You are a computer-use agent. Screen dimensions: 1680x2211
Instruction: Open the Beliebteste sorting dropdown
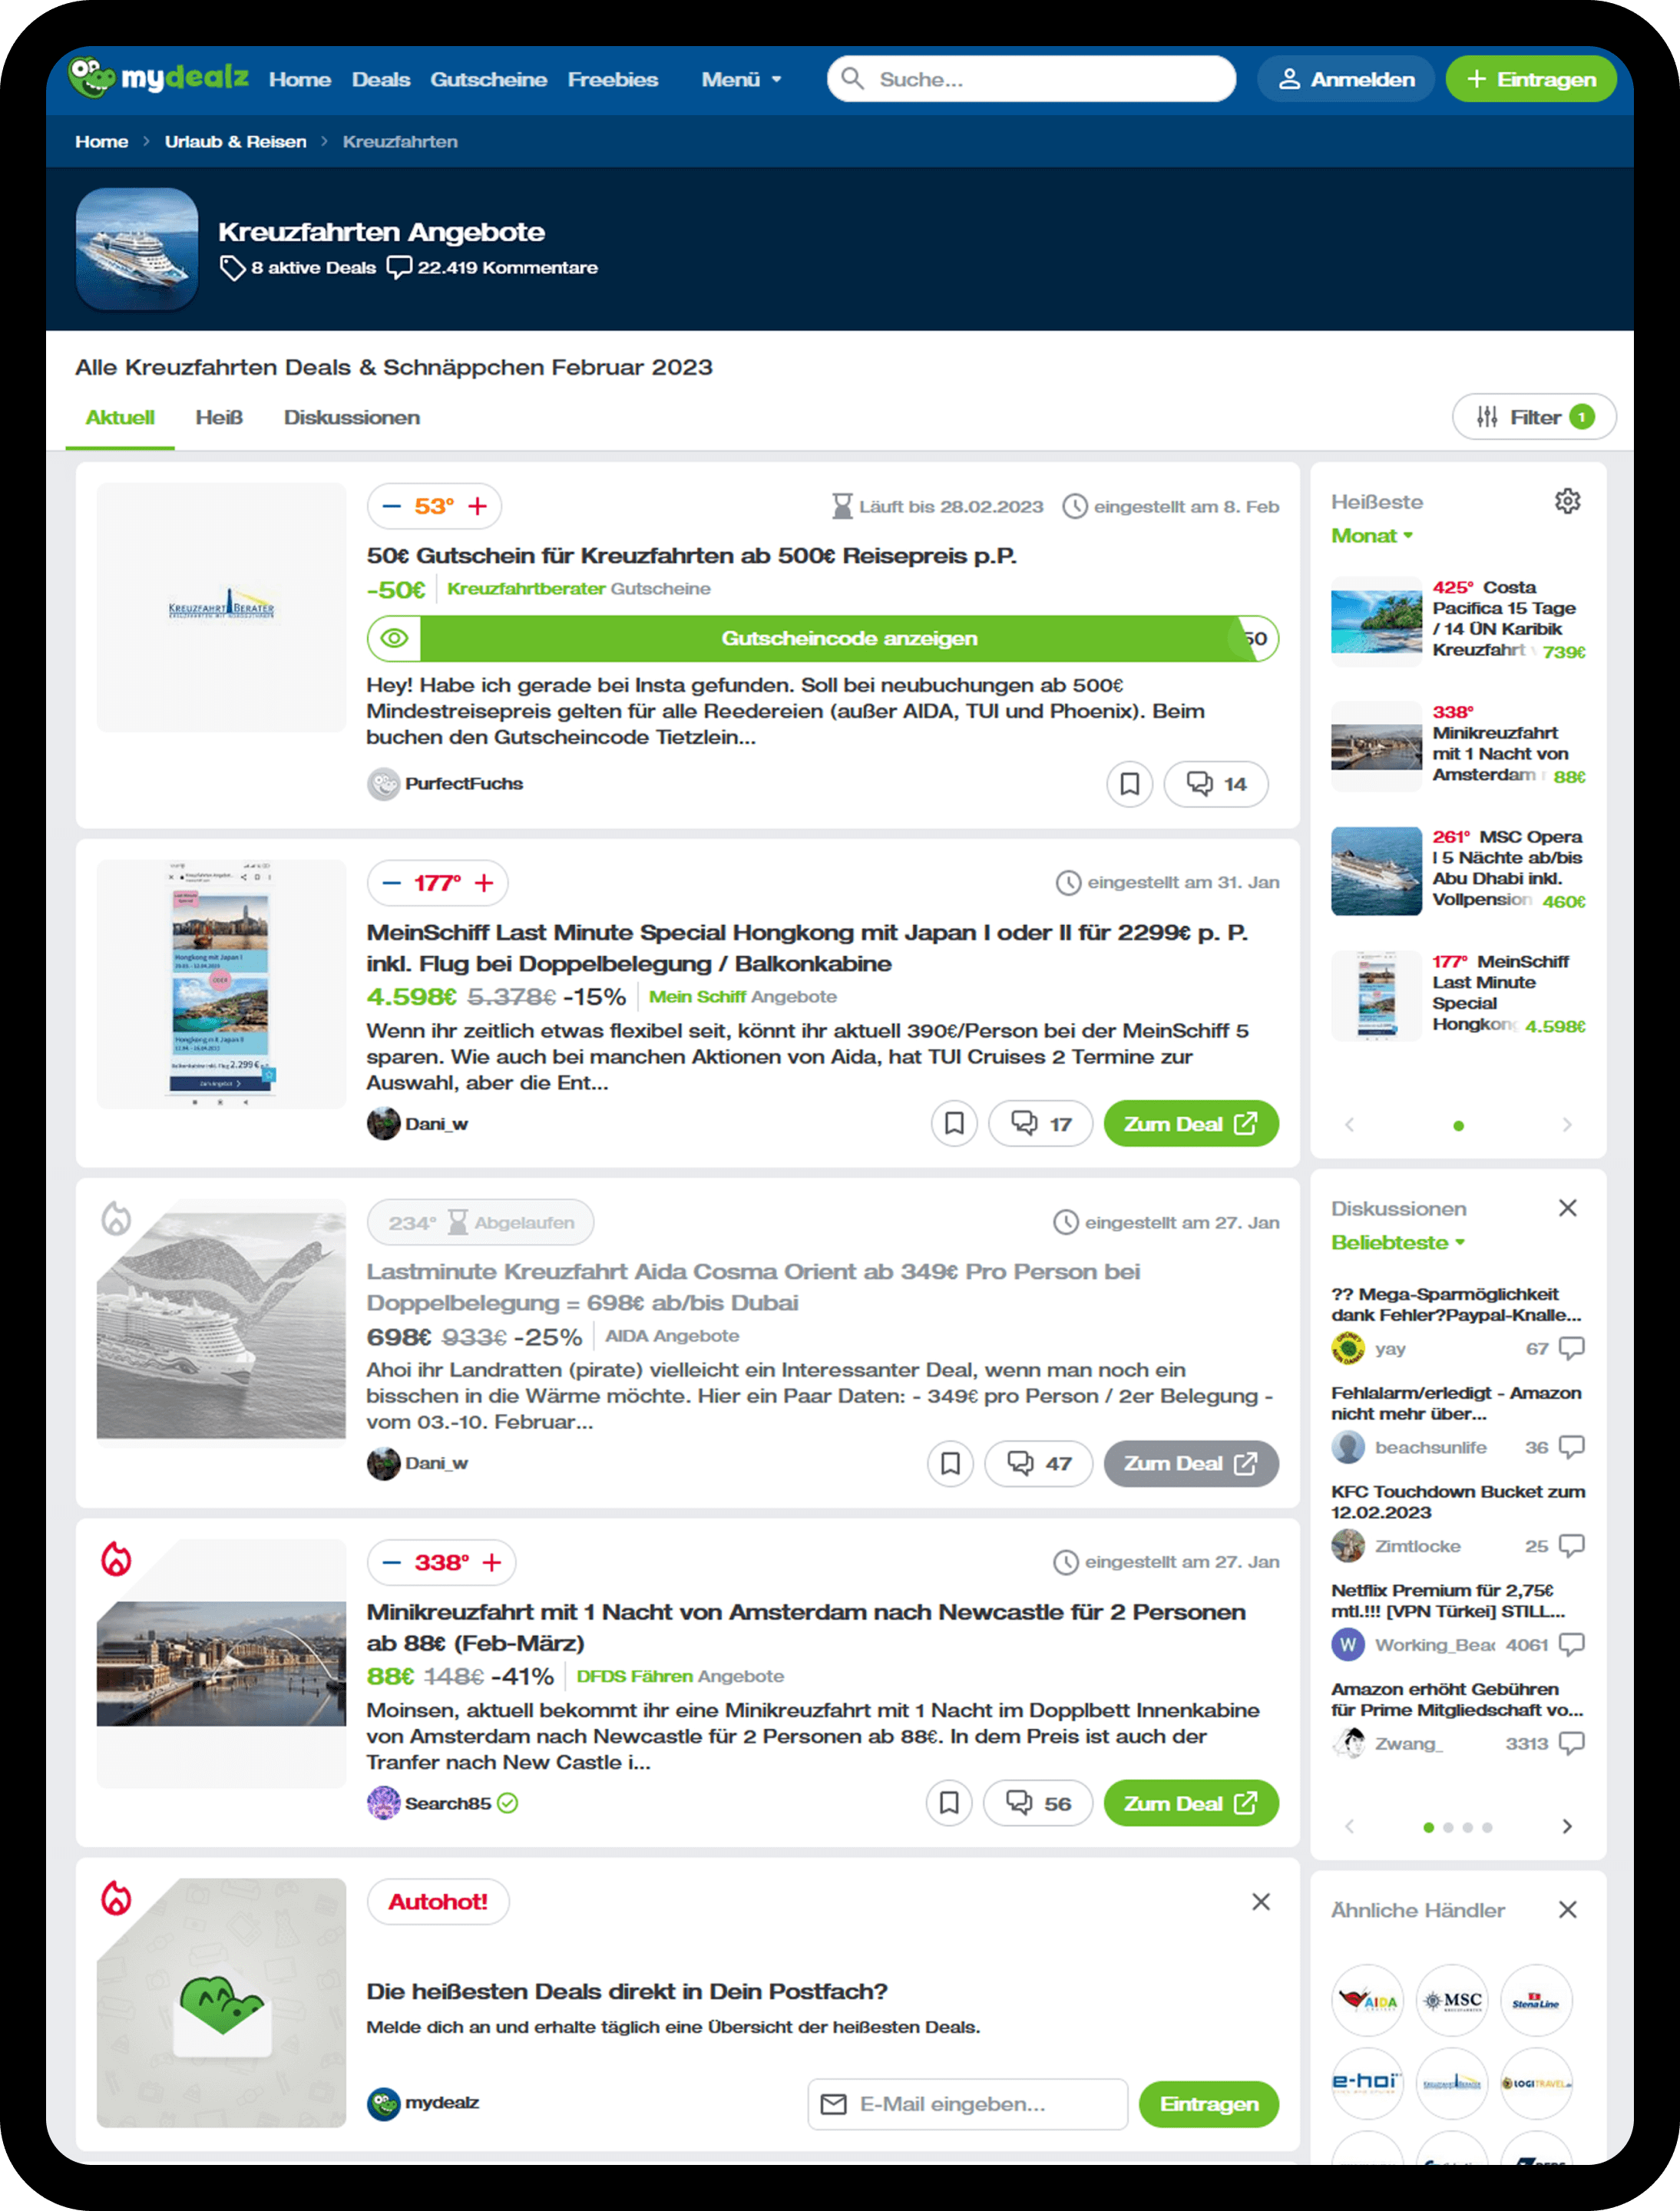1397,1242
